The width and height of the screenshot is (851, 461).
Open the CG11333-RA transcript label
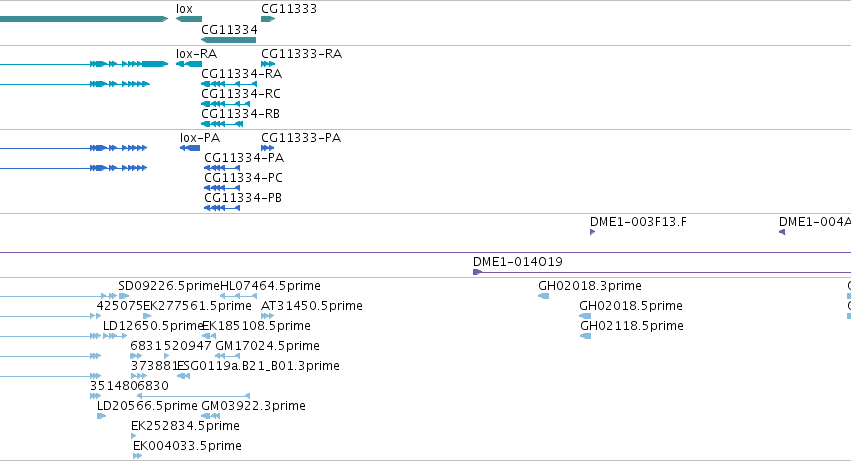(301, 54)
